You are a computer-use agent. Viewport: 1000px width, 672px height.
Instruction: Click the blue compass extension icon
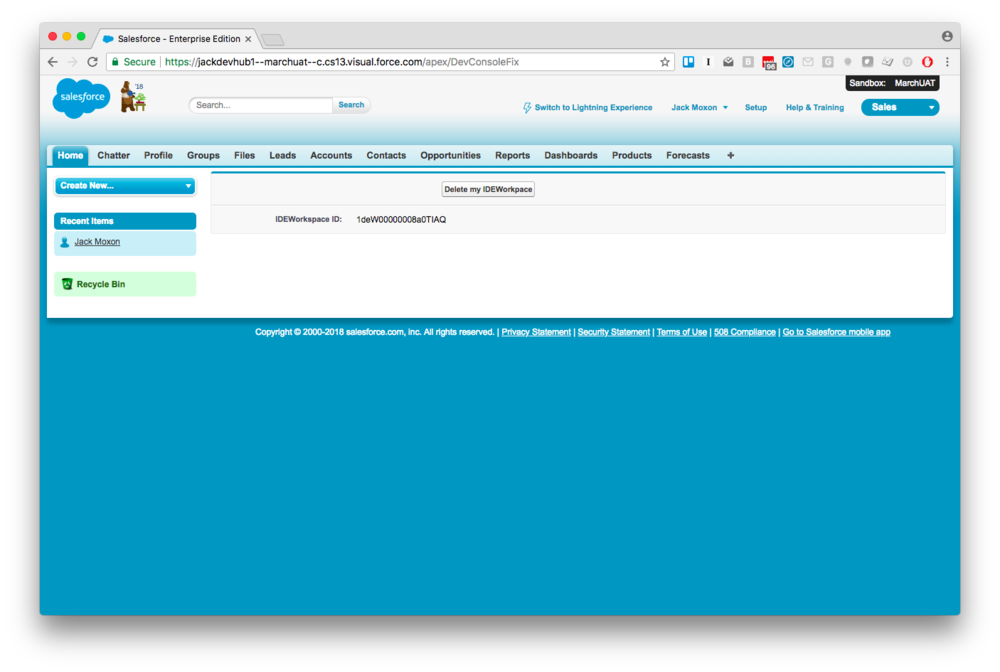788,61
